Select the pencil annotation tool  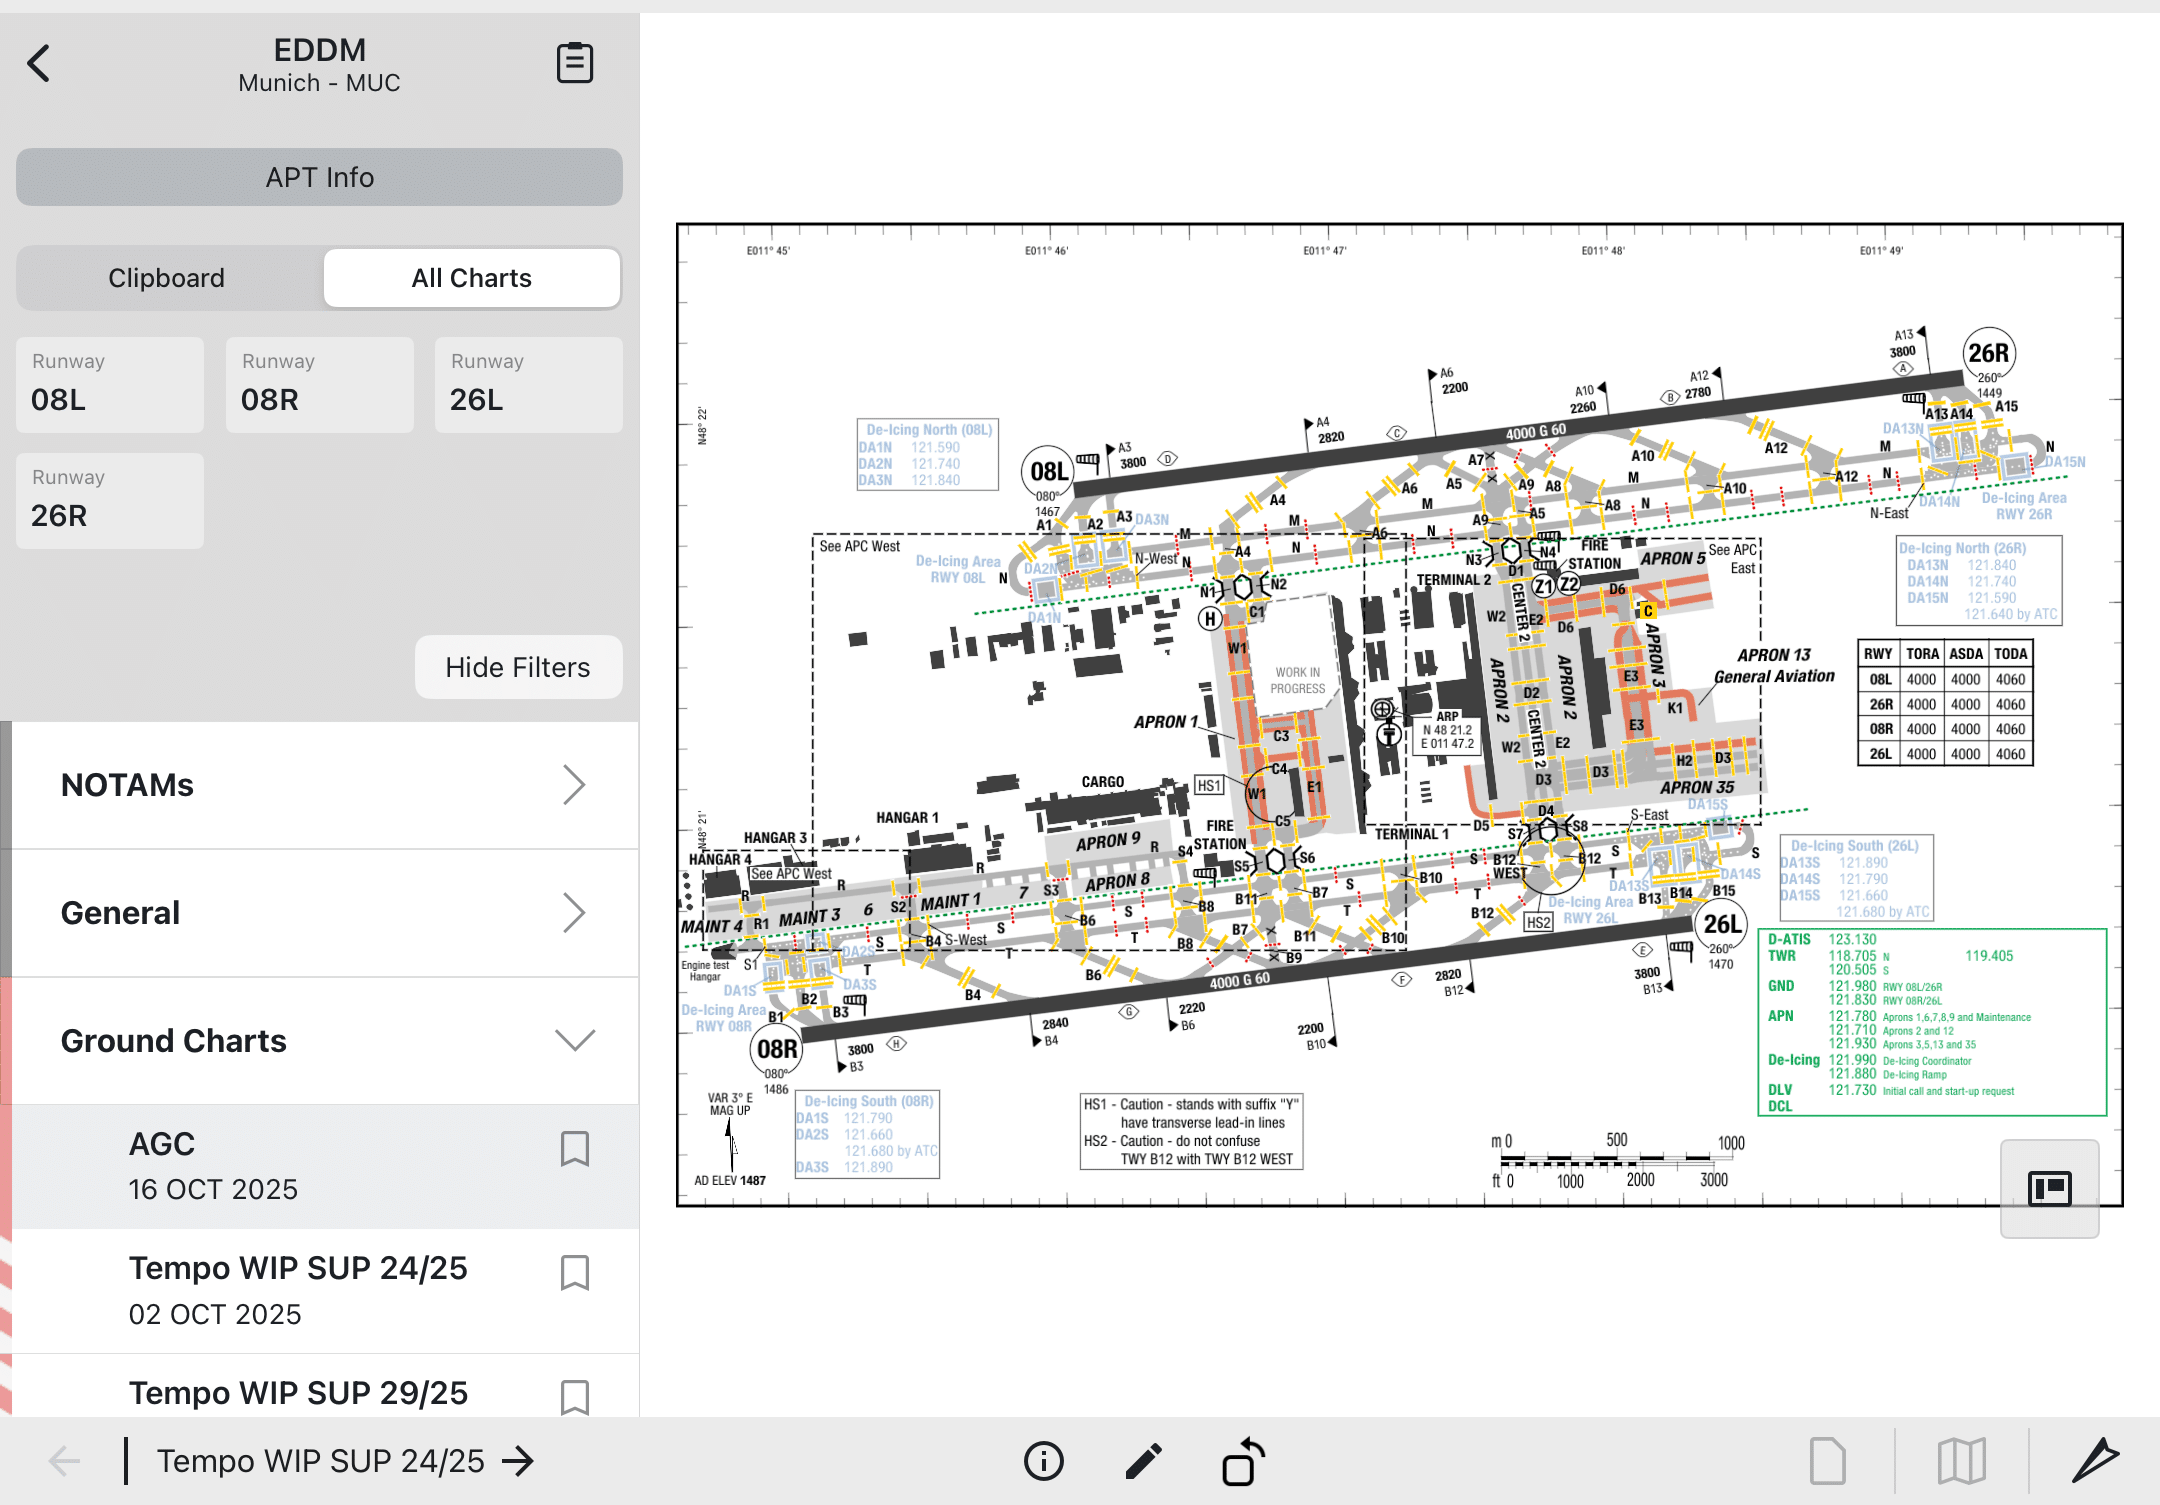click(x=1143, y=1461)
